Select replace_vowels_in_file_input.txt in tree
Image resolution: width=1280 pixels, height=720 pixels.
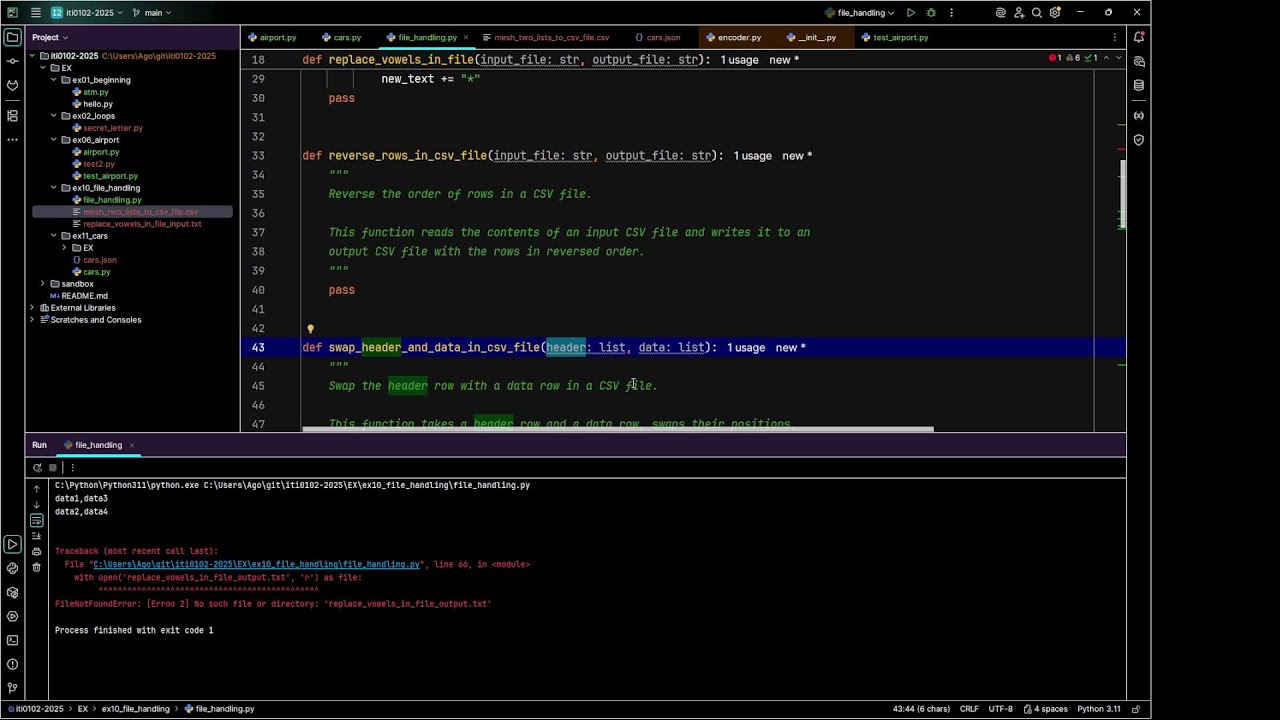click(x=142, y=224)
